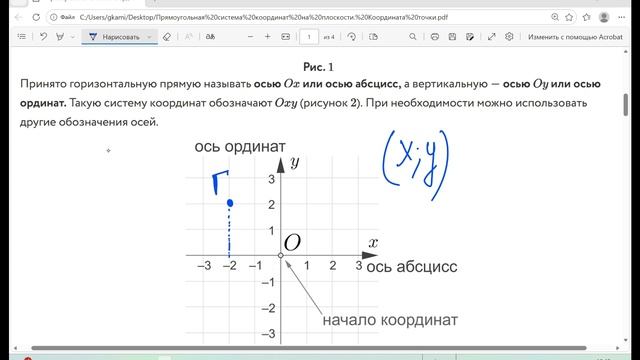Image resolution: width=640 pixels, height=360 pixels.
Task: Click the bold text осью абсцисс
Action: click(x=362, y=84)
